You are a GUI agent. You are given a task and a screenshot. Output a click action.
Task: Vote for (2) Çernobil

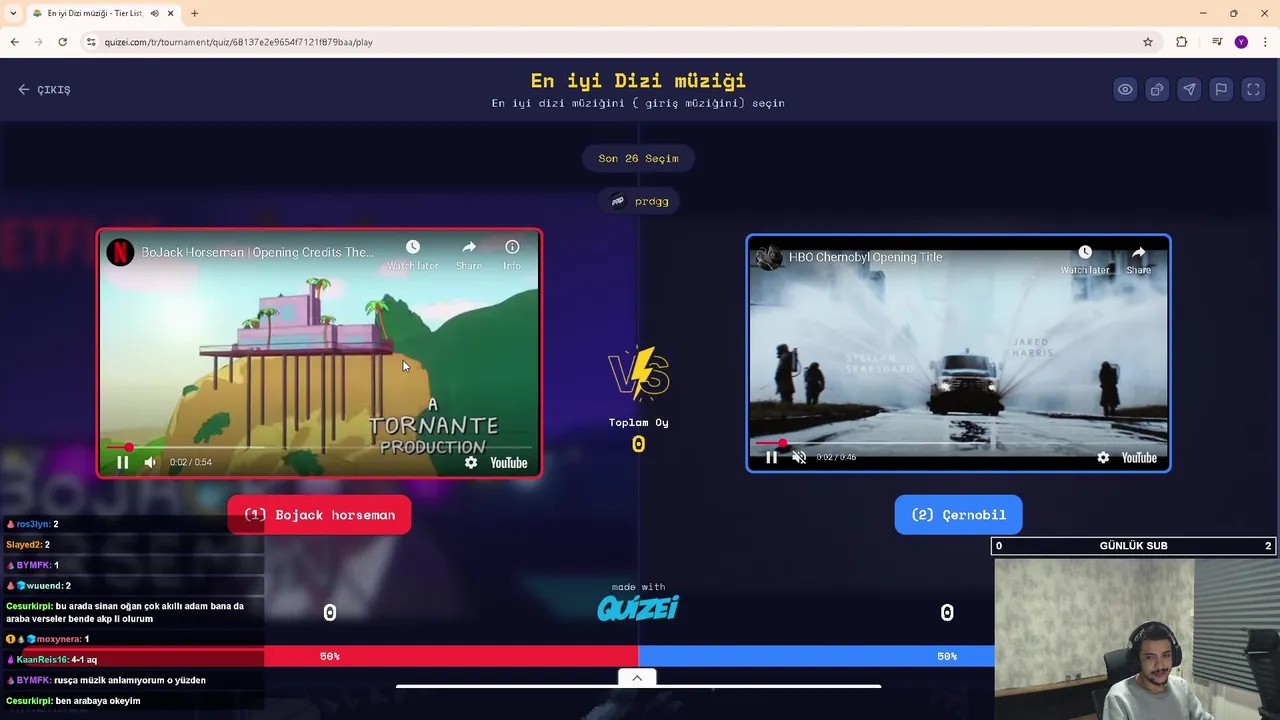point(958,515)
